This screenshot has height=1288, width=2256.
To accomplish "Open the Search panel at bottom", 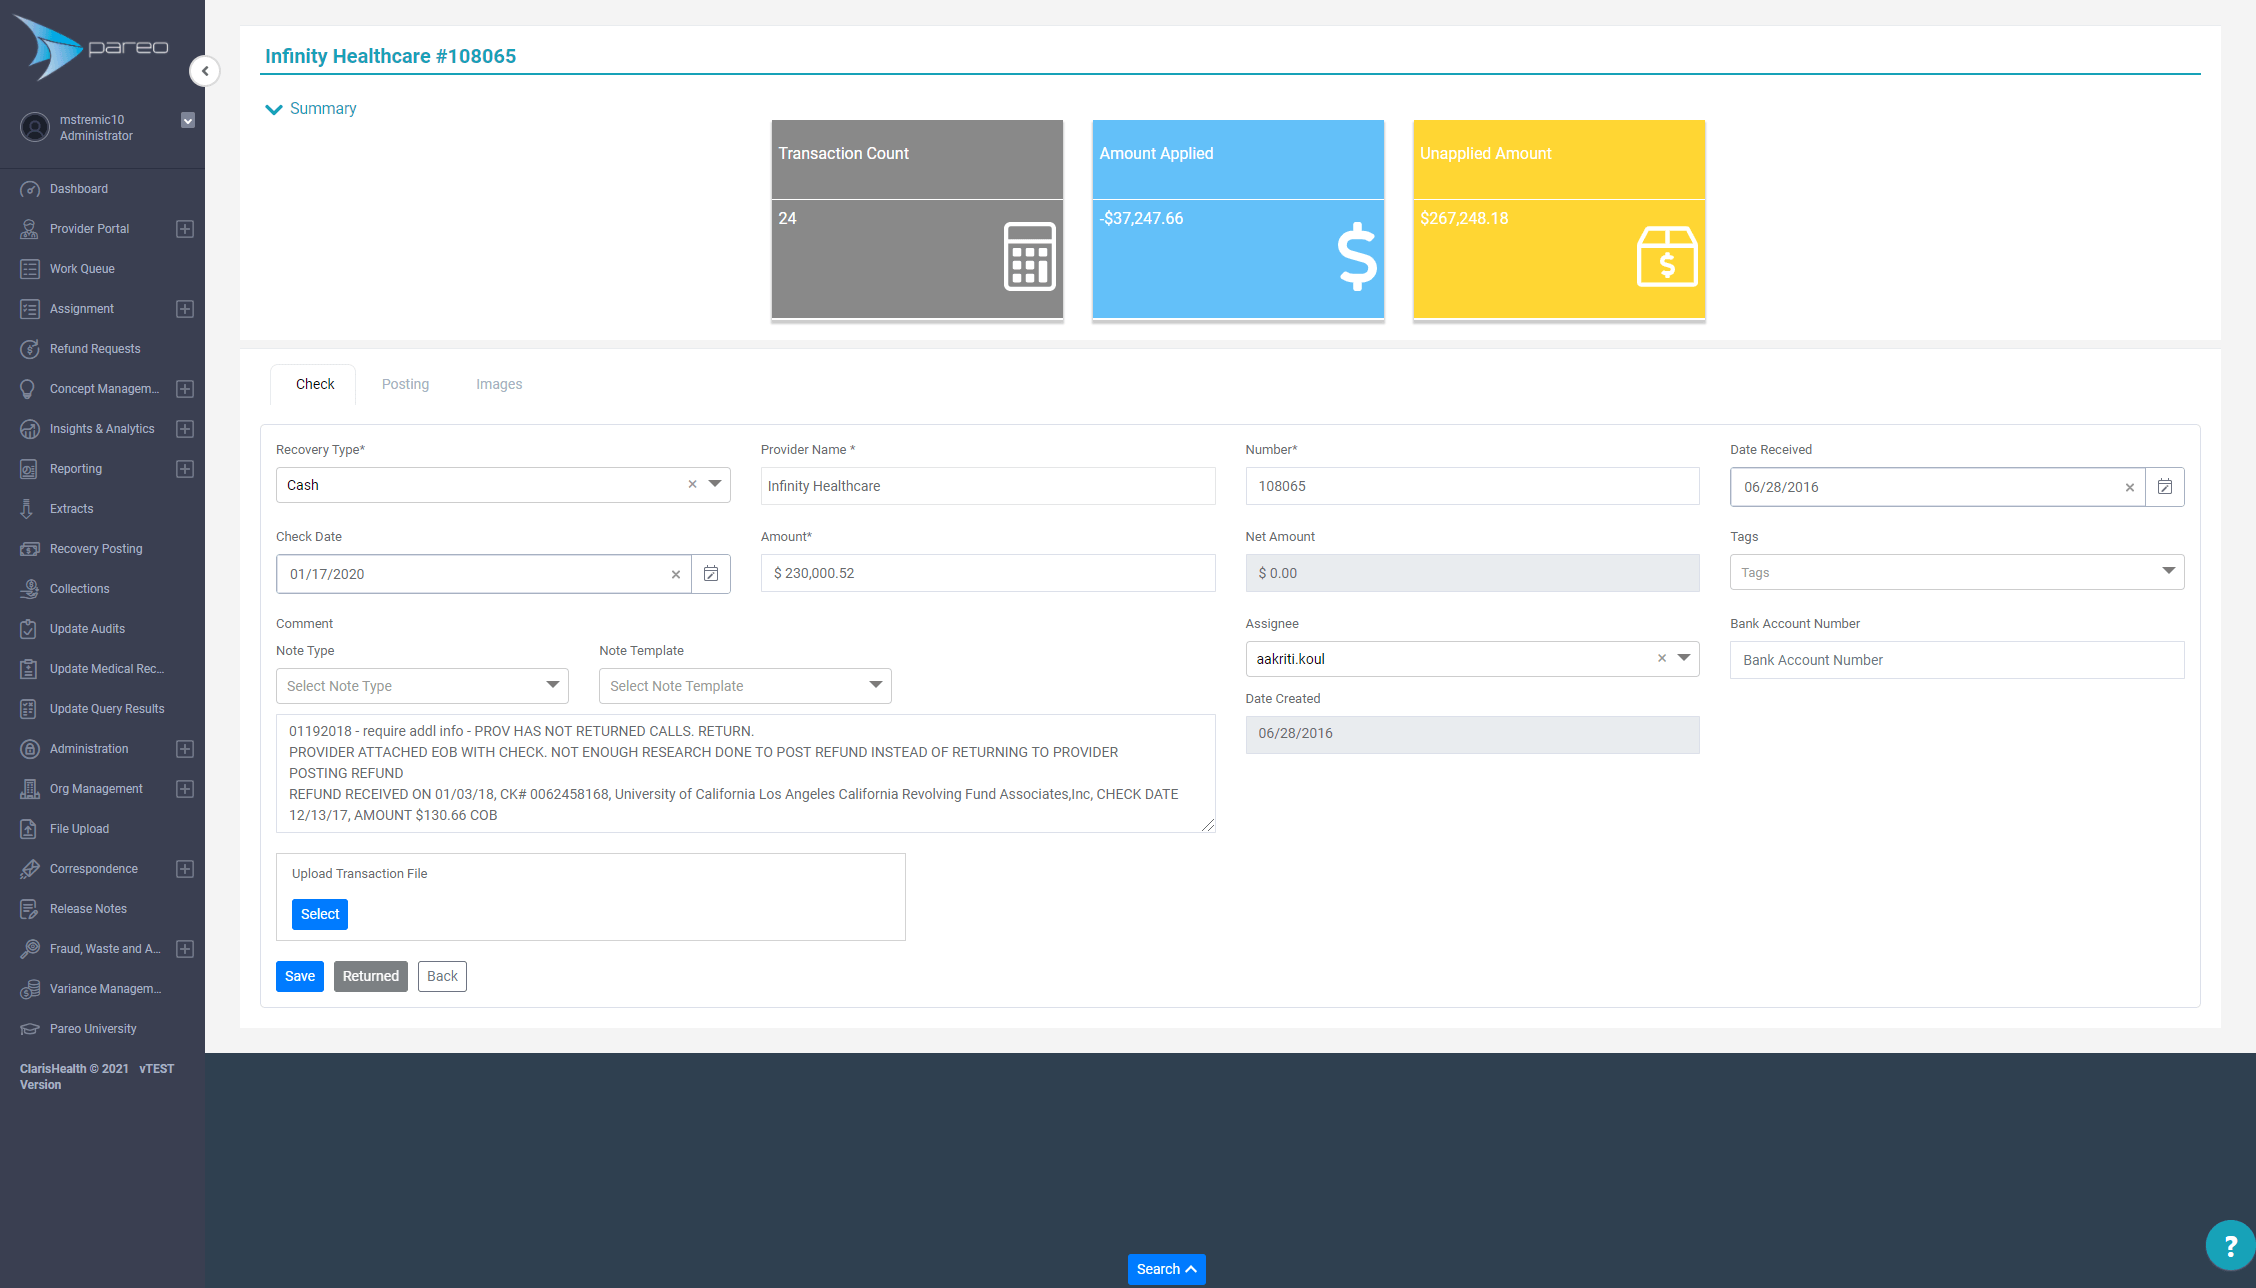I will 1166,1269.
